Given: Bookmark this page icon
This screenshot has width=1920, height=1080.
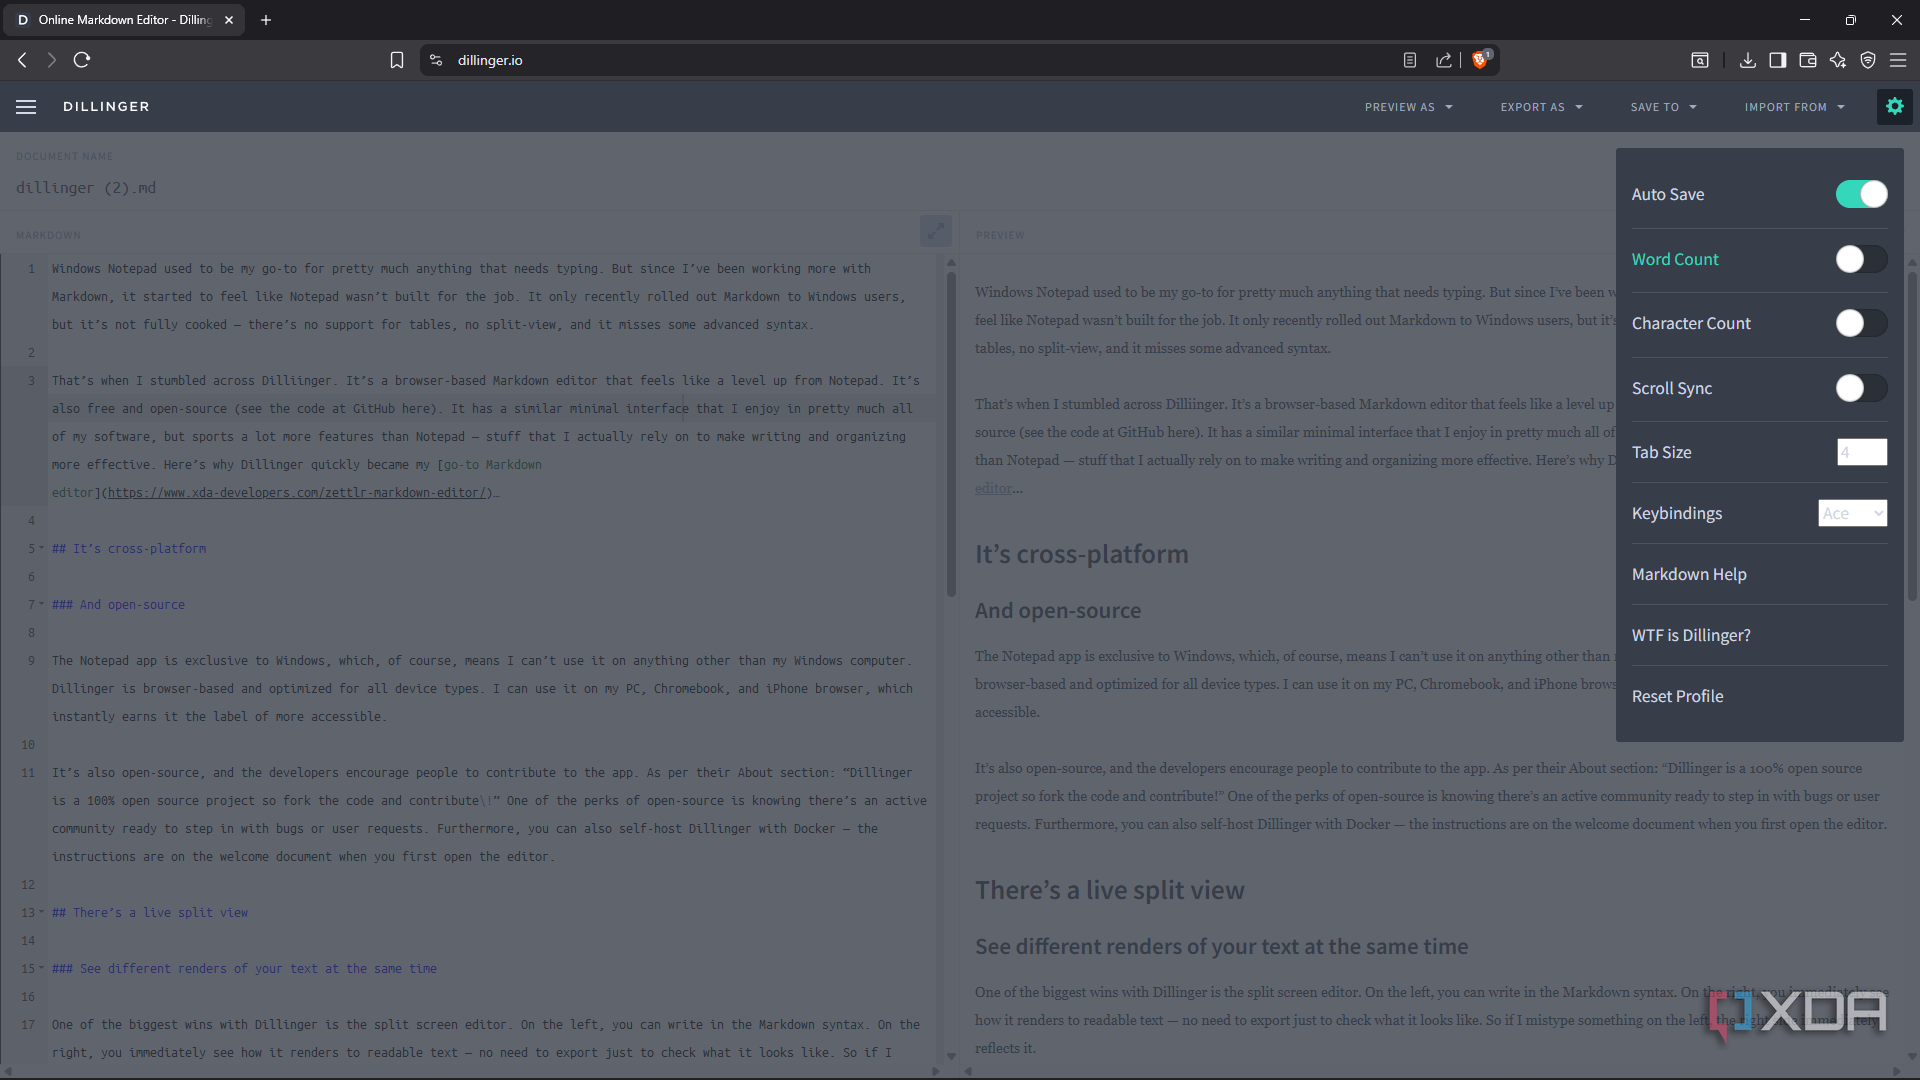Looking at the screenshot, I should coord(397,60).
